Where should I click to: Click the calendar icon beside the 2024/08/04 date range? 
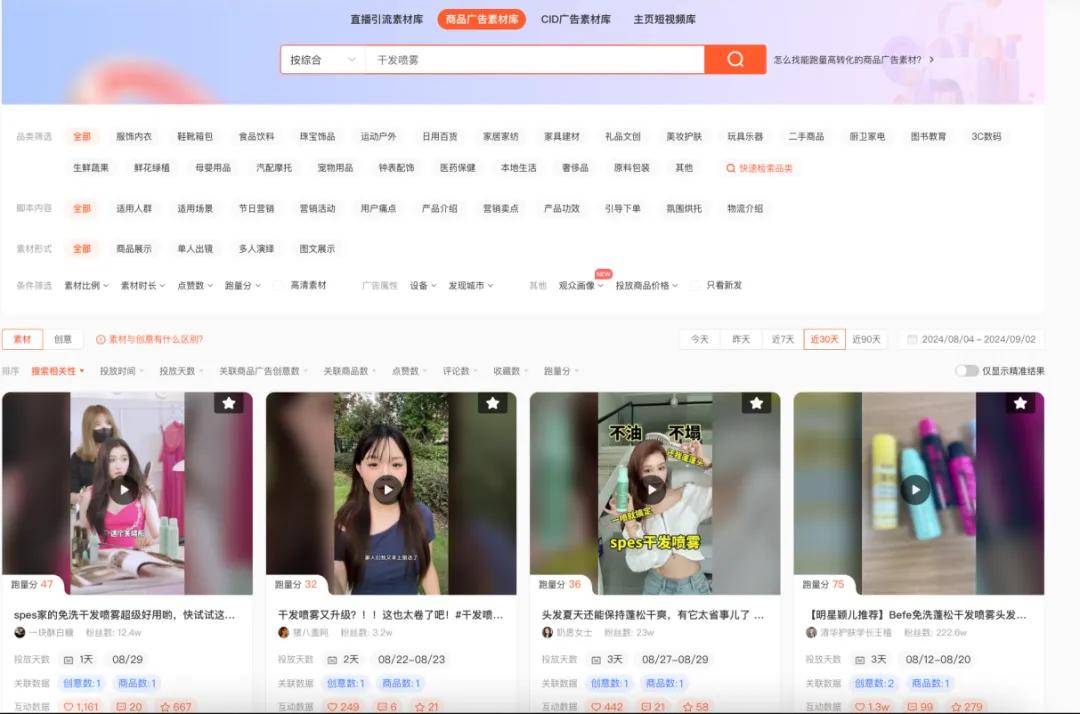(x=912, y=339)
